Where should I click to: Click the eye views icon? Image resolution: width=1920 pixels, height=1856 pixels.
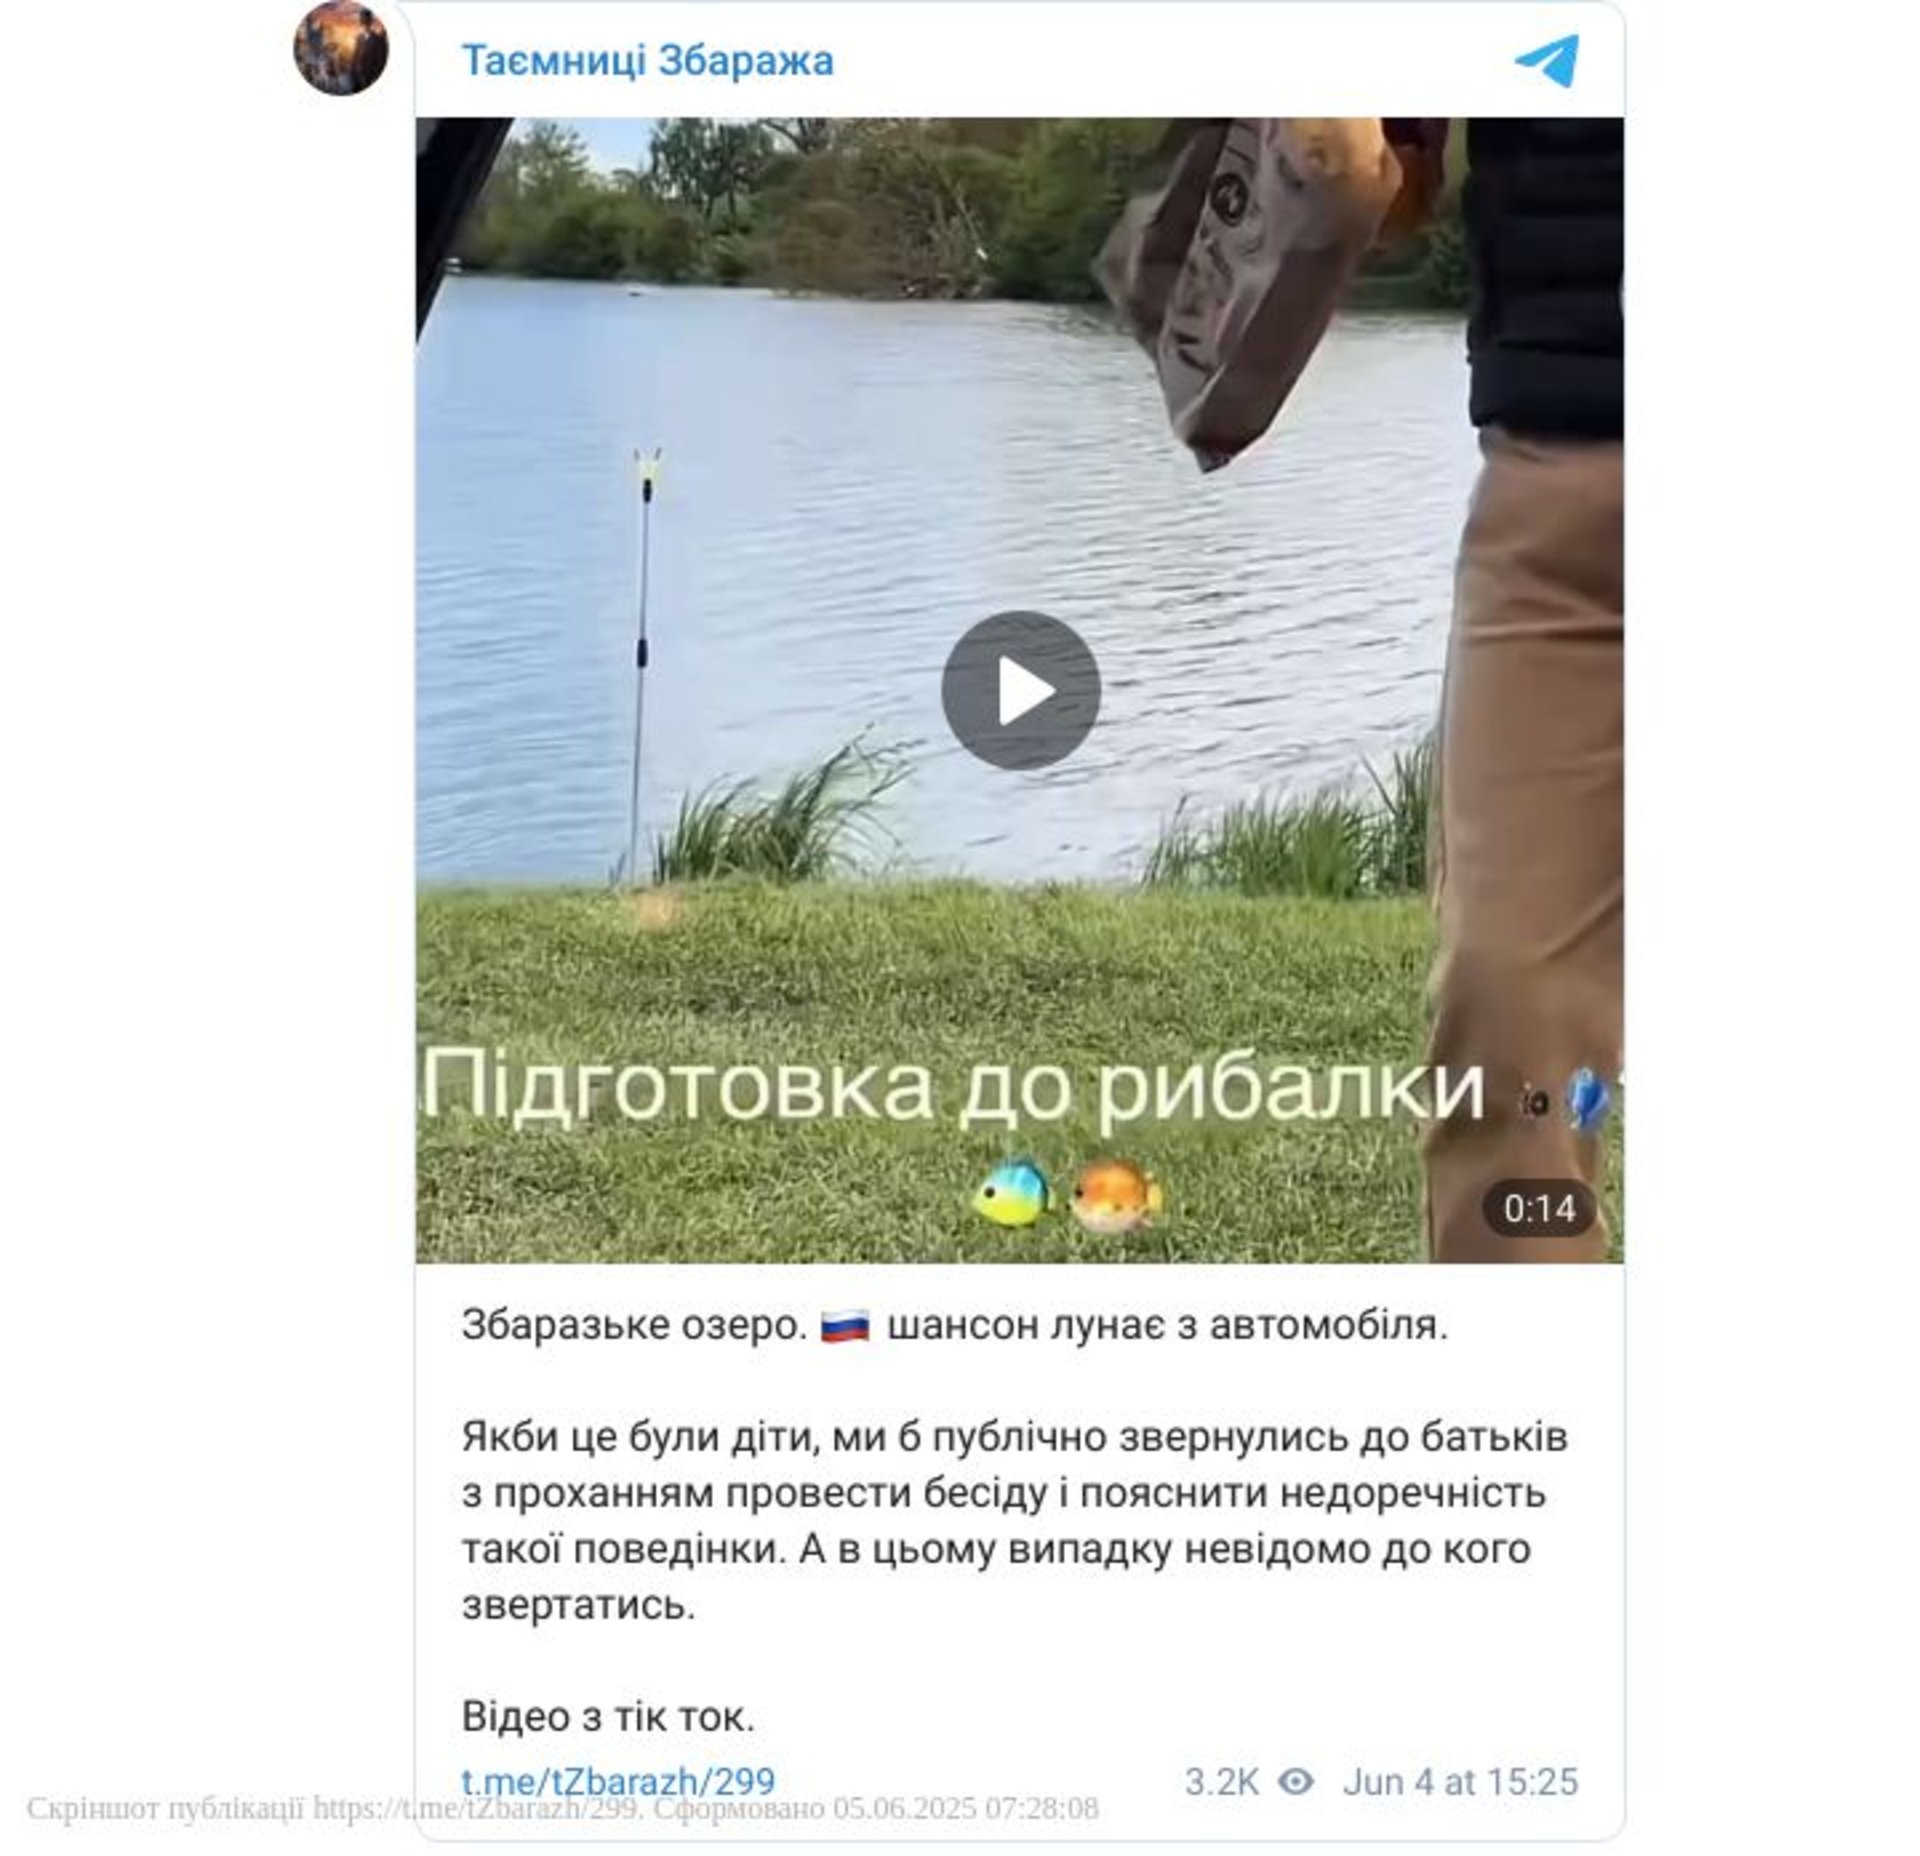coord(1296,1781)
